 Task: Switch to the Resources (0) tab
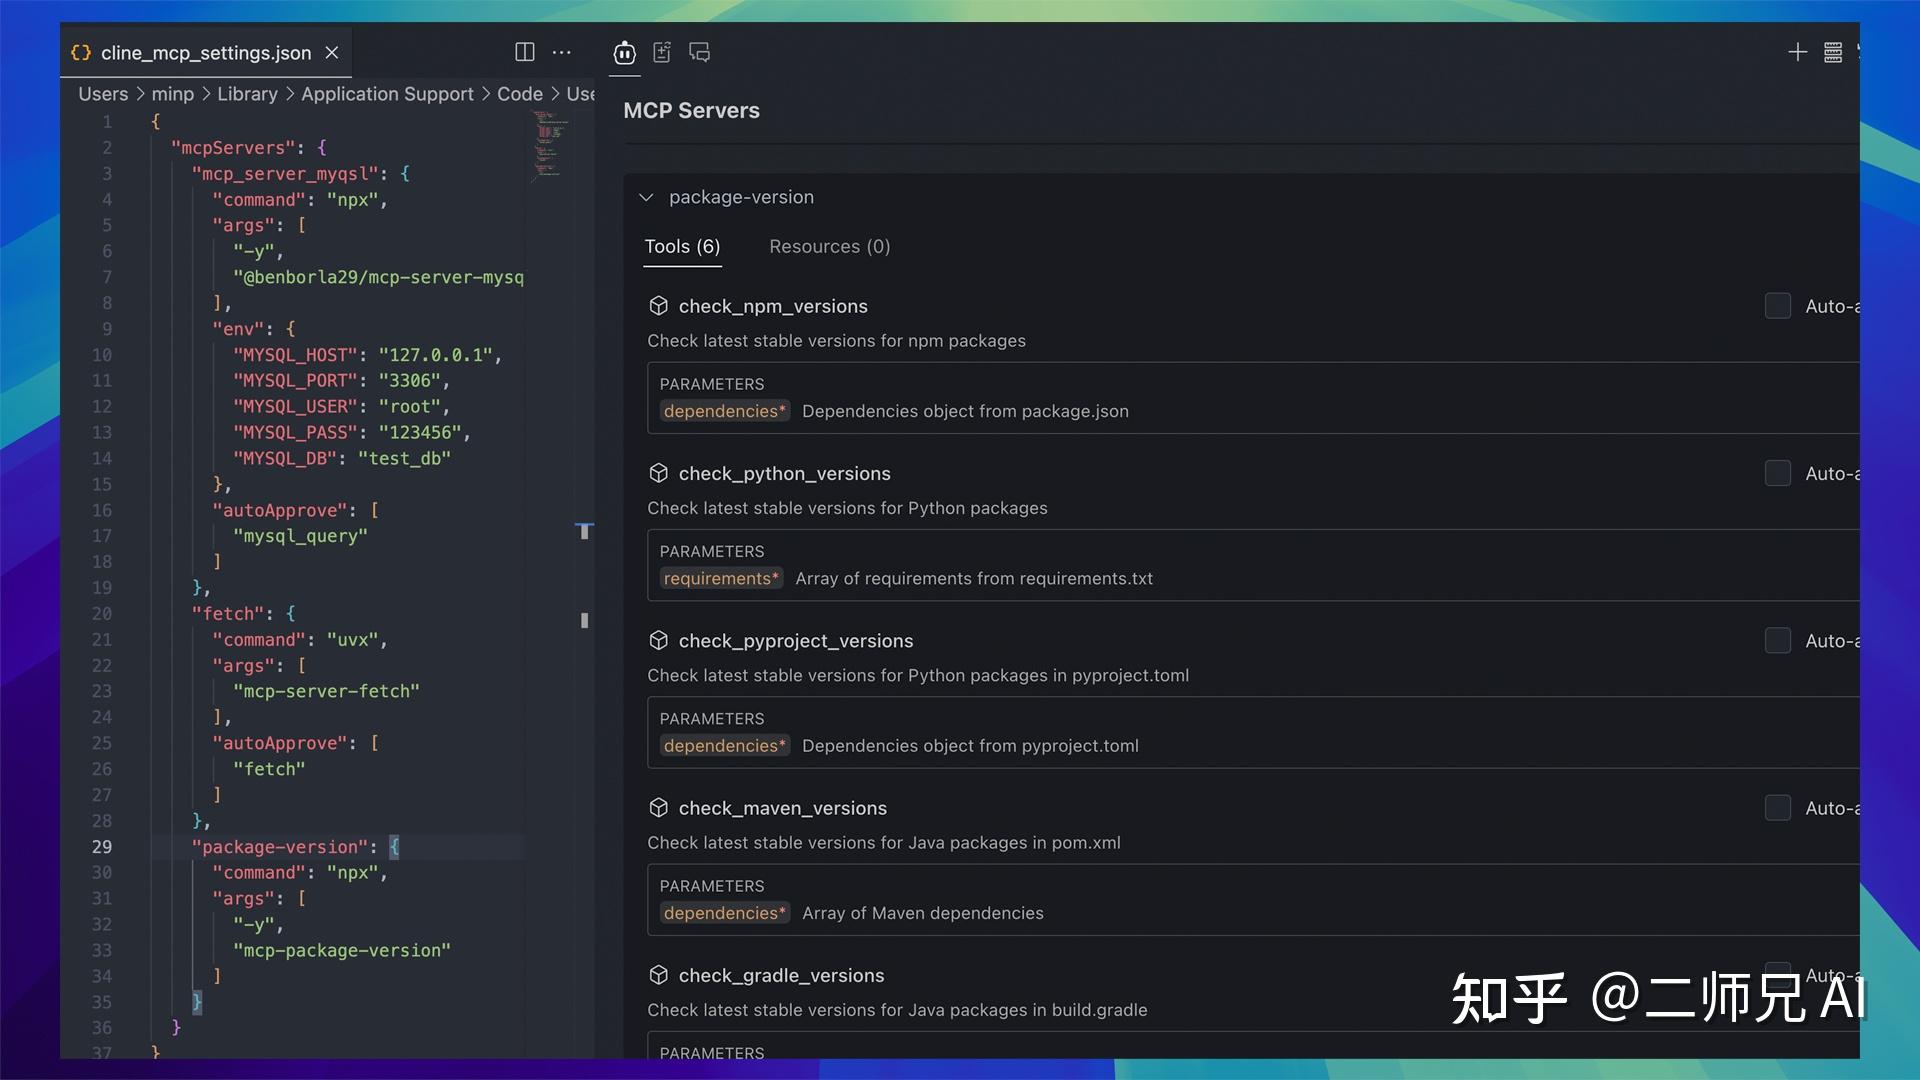coord(829,246)
